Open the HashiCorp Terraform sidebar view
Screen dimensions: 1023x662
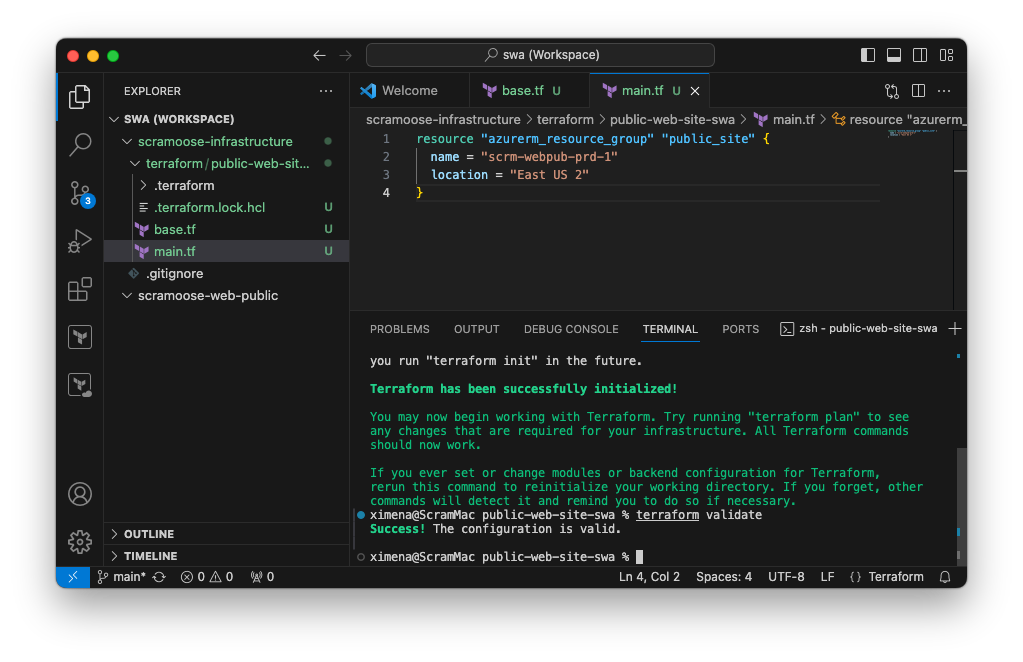click(80, 337)
